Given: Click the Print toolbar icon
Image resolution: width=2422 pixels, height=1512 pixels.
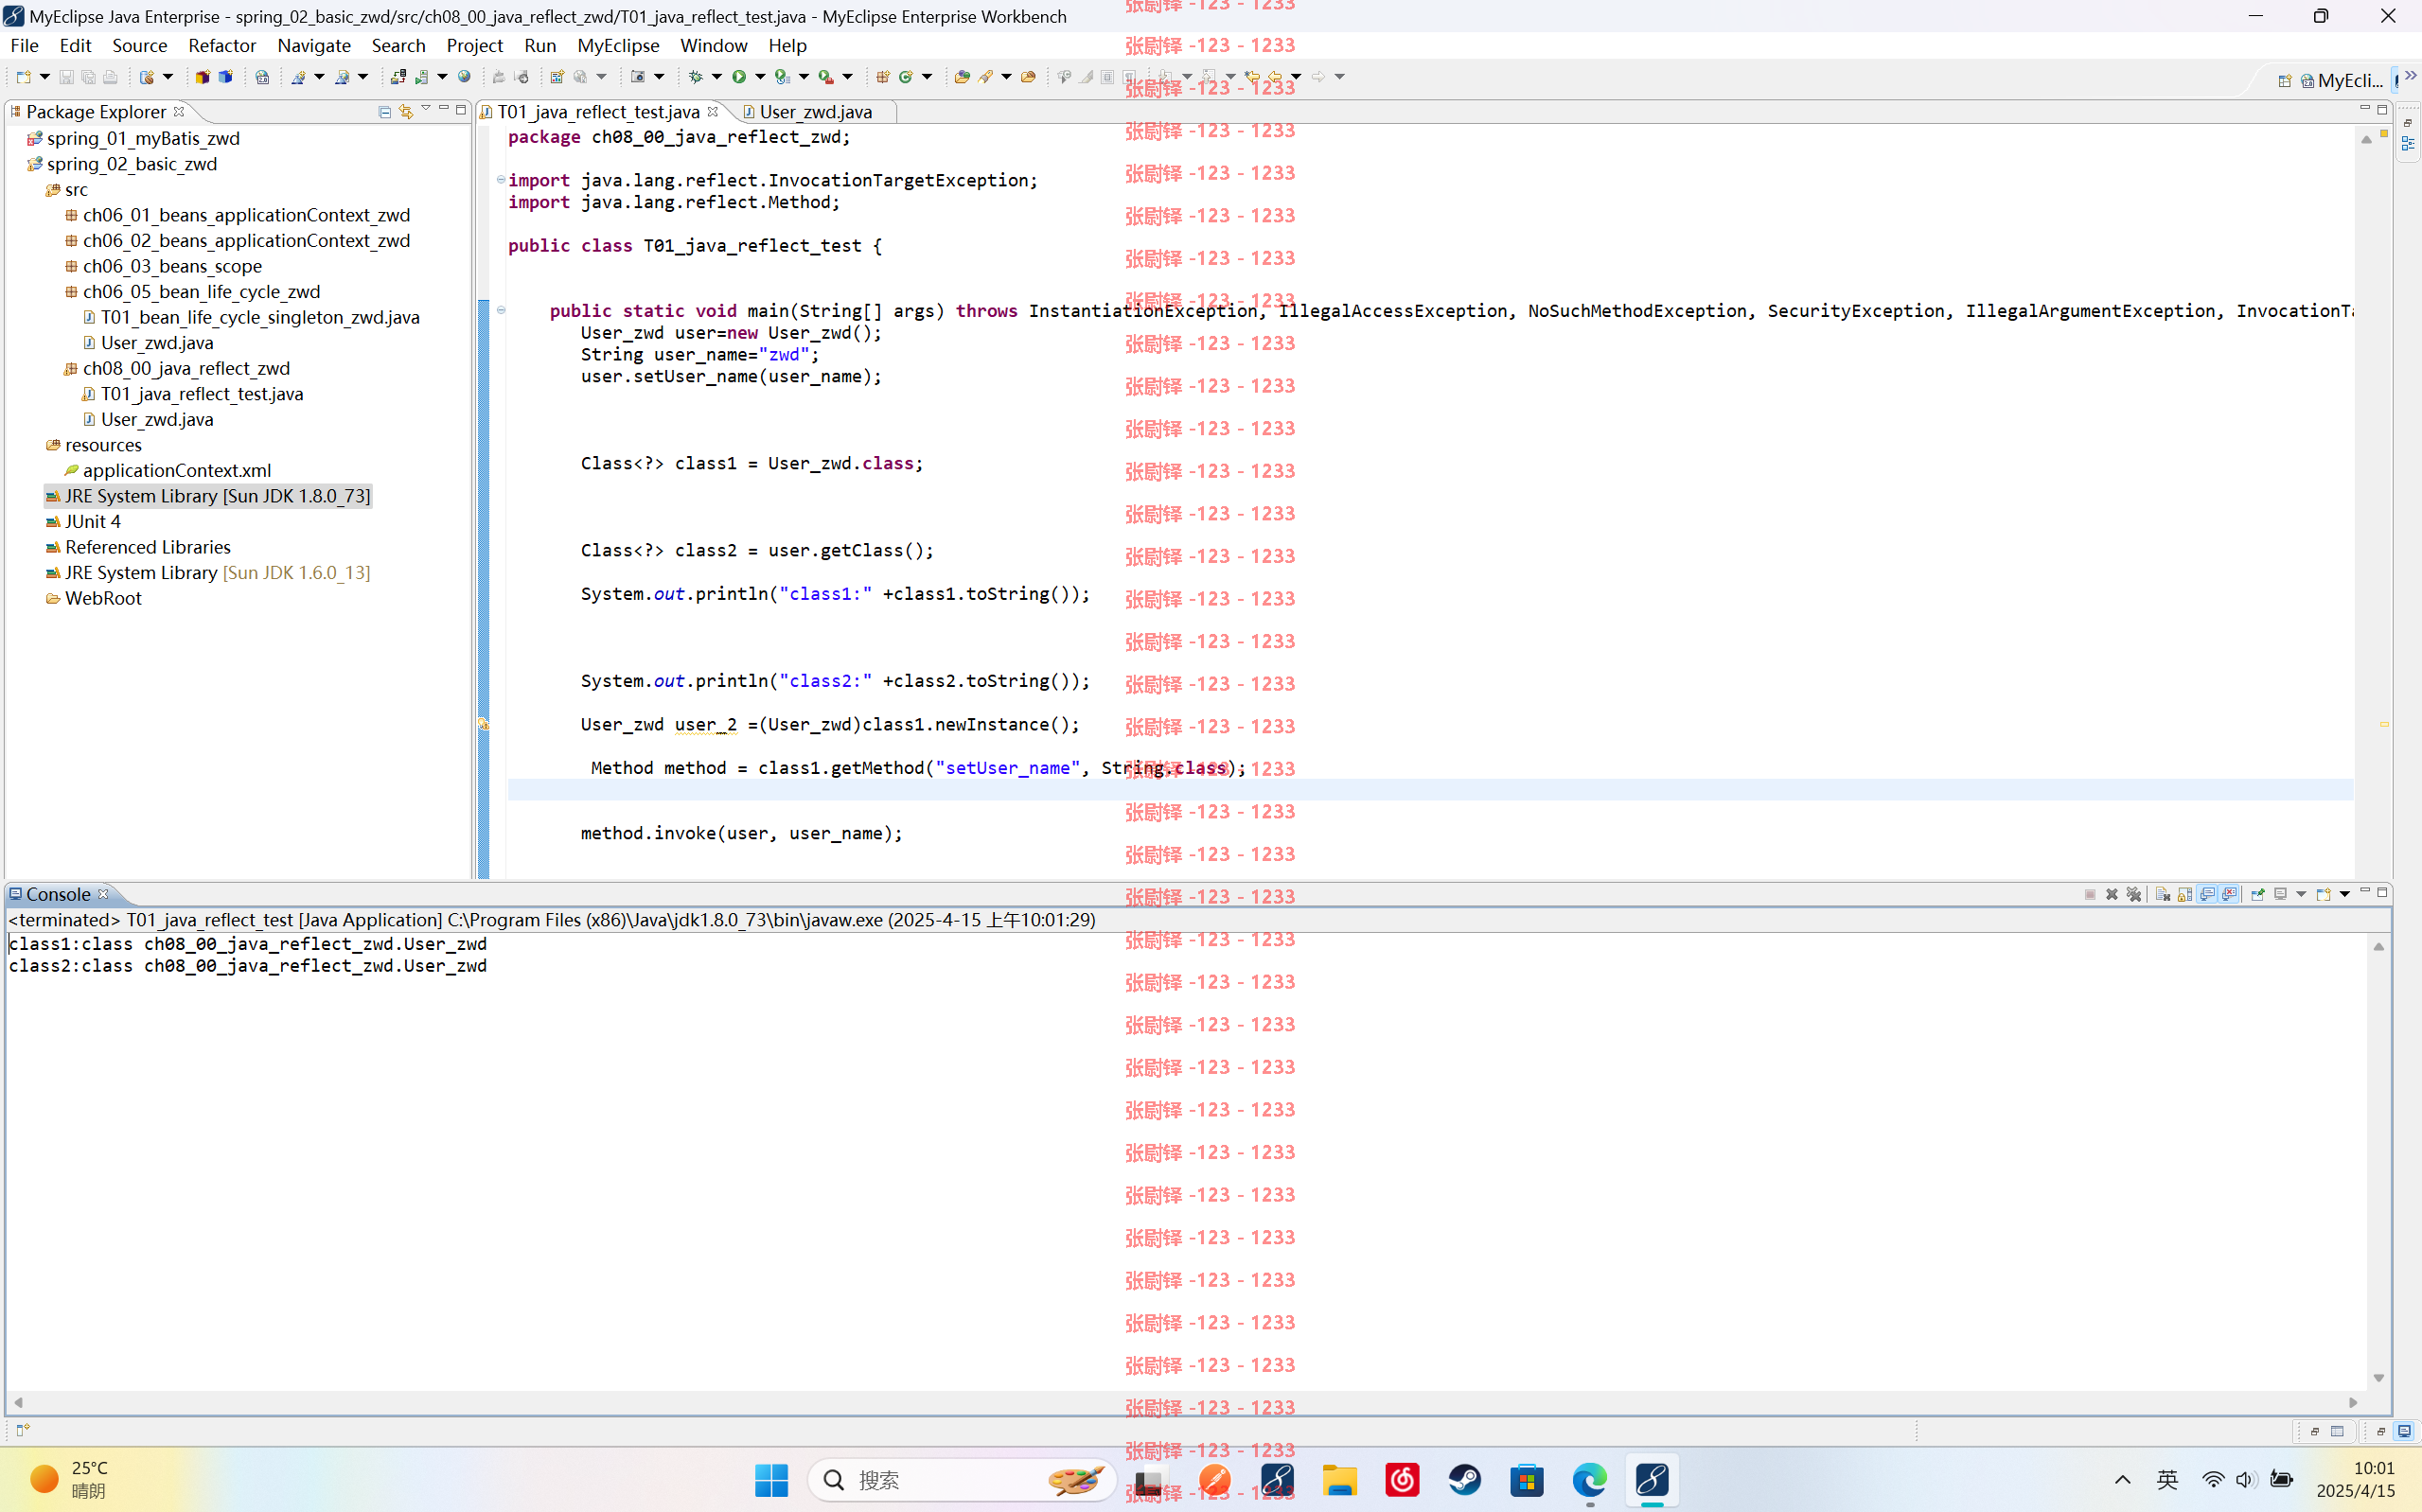Looking at the screenshot, I should point(110,77).
